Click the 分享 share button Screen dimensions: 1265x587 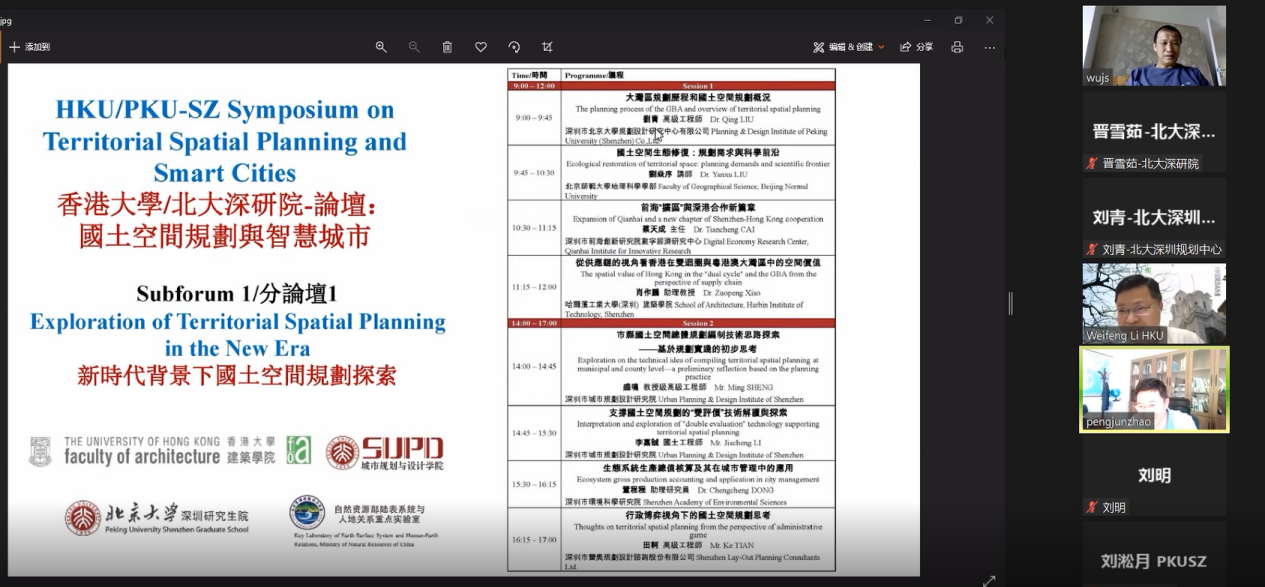[917, 47]
